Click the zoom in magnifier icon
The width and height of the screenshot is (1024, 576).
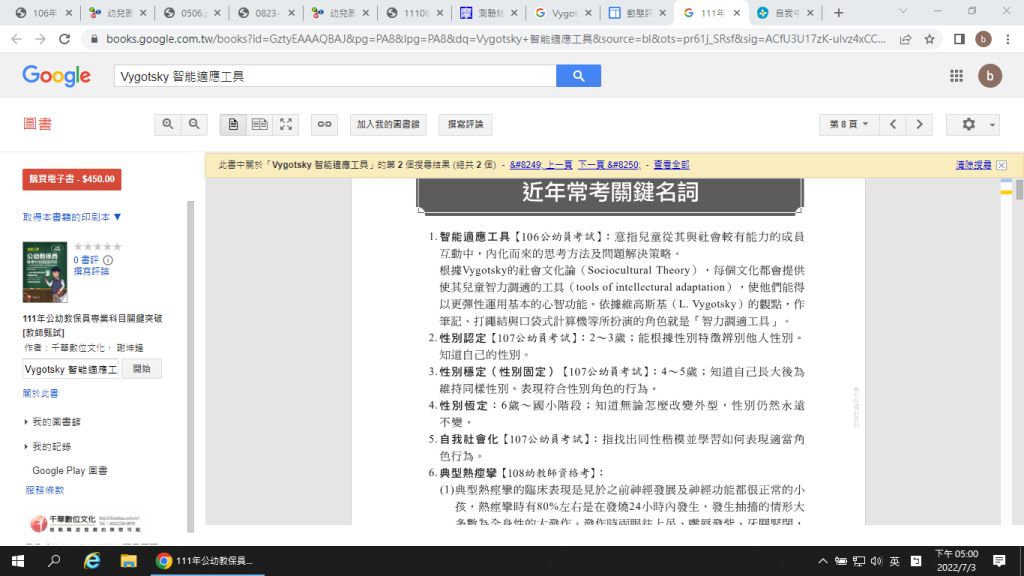(x=167, y=124)
